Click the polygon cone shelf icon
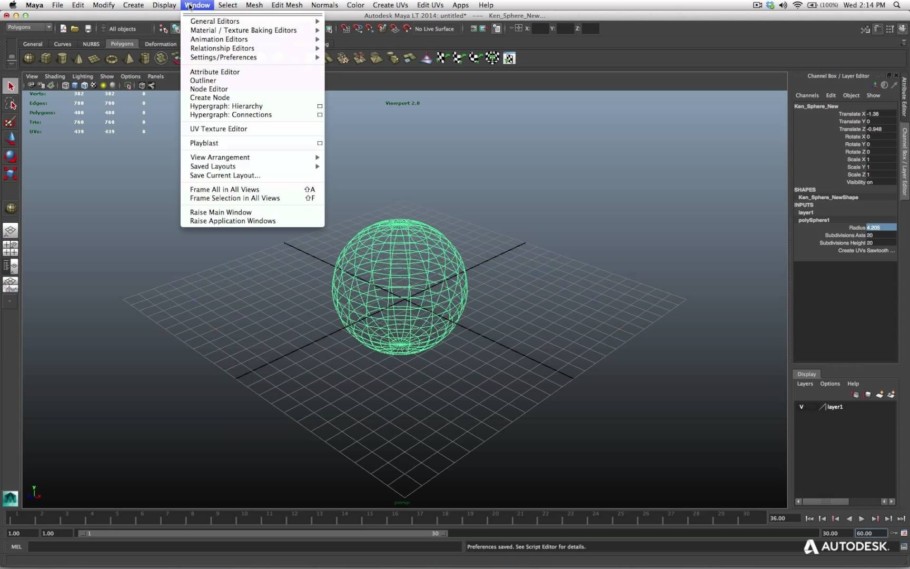The height and width of the screenshot is (569, 910). pos(78,59)
